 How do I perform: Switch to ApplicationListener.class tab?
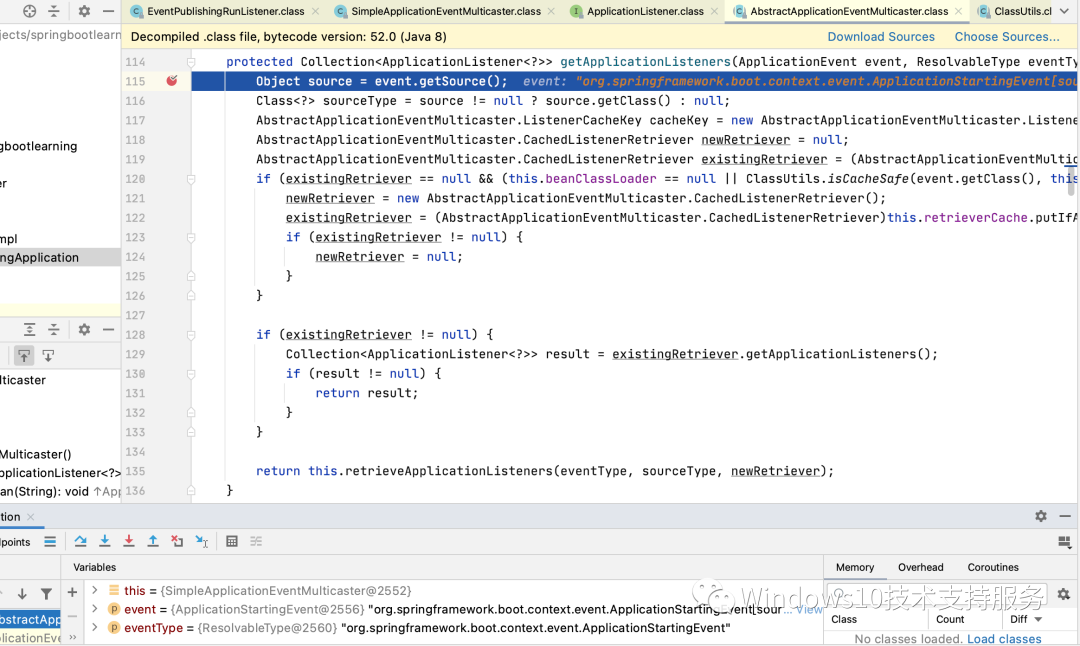pos(645,11)
